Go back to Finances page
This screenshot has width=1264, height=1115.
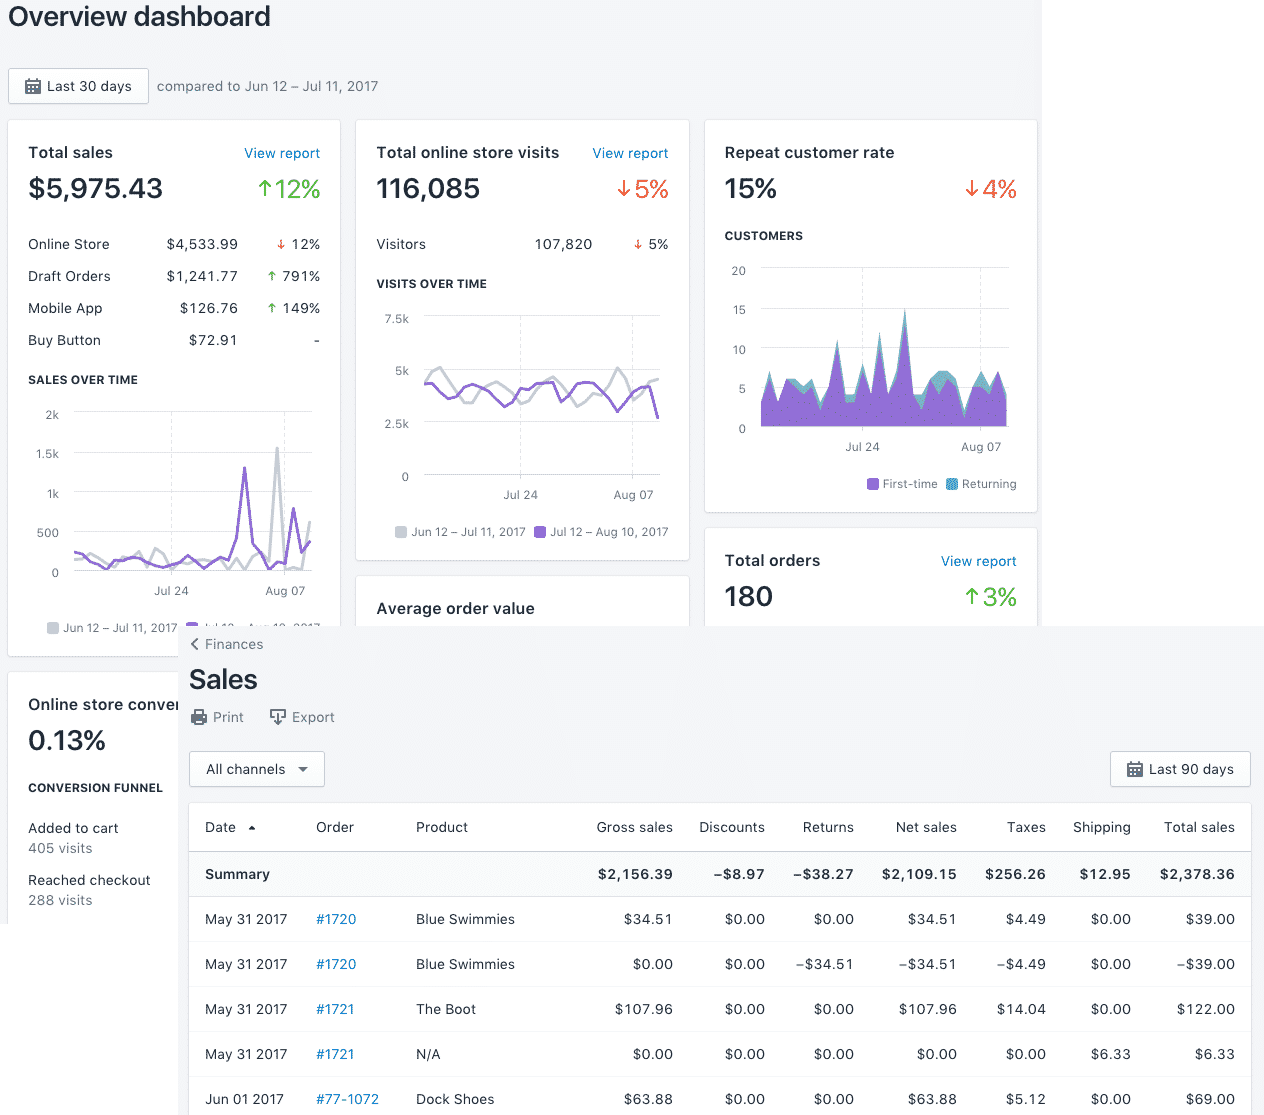coord(233,644)
